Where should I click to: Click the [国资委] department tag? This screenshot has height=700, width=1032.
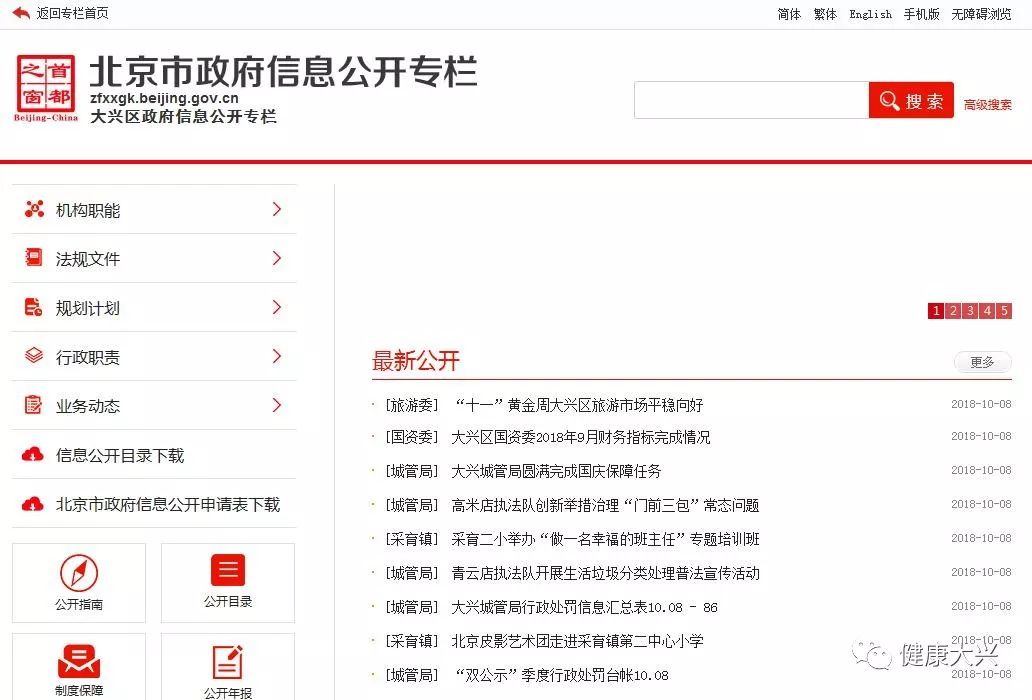pos(412,437)
